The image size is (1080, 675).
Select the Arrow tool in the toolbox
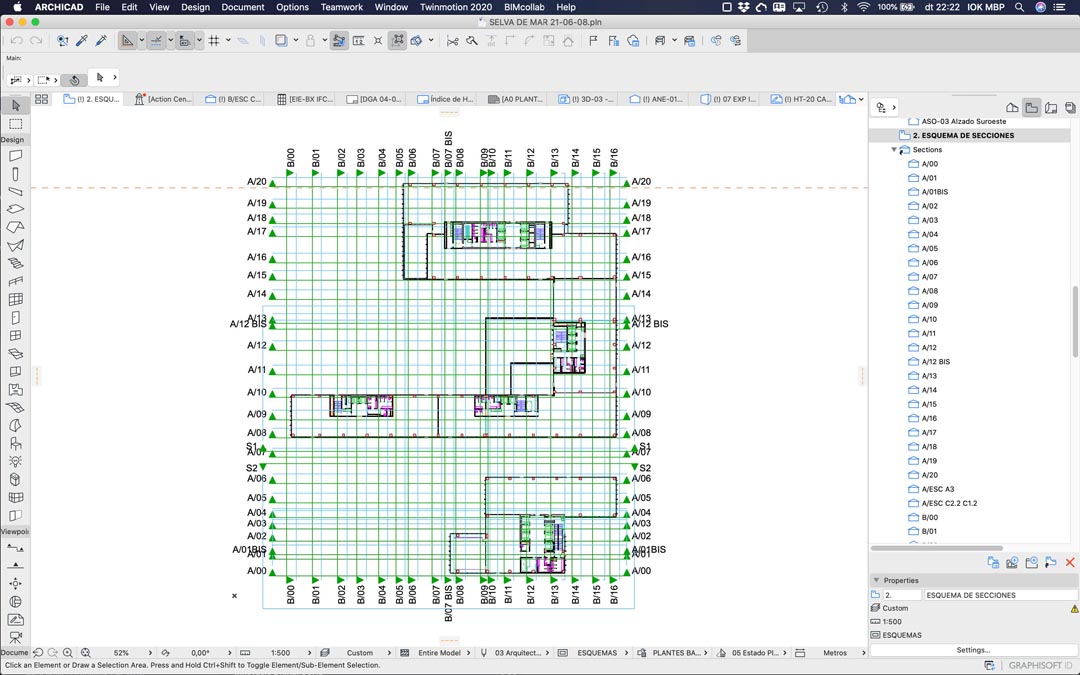click(15, 105)
